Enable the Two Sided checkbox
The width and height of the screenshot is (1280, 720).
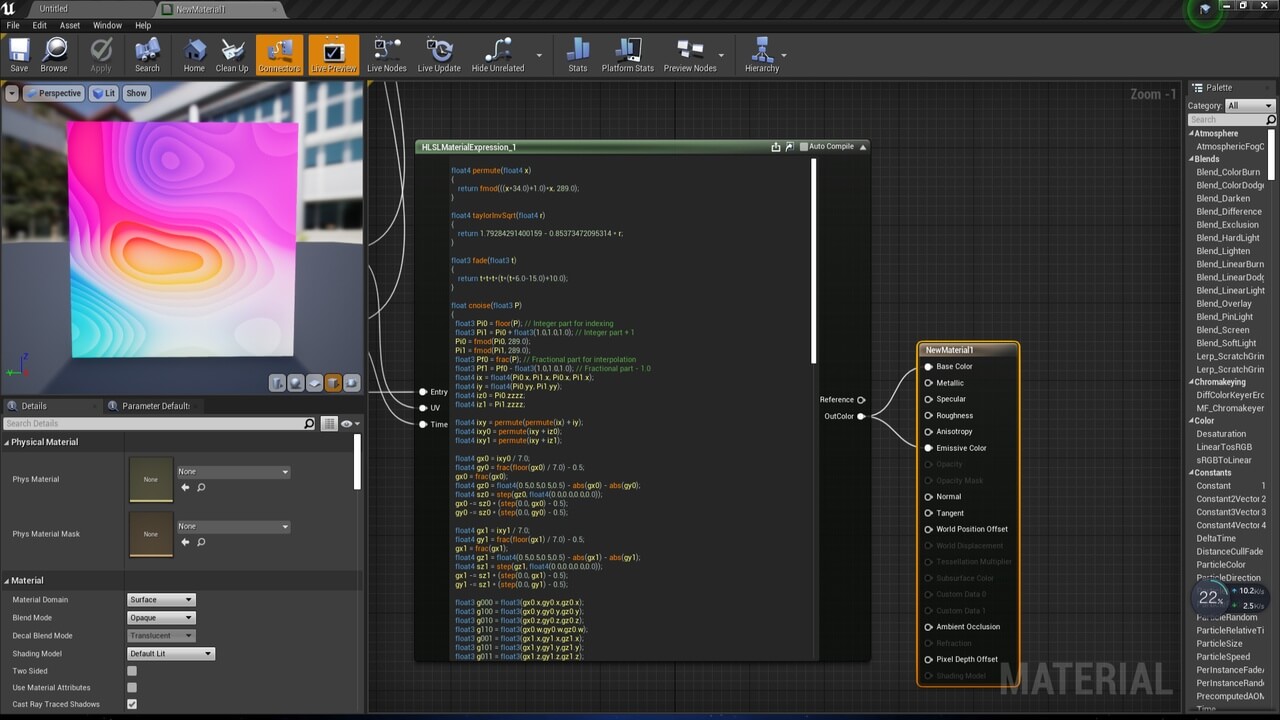click(132, 671)
